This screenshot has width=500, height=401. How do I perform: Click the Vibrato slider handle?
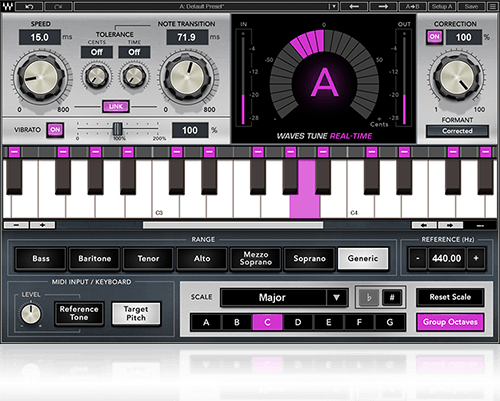point(117,129)
